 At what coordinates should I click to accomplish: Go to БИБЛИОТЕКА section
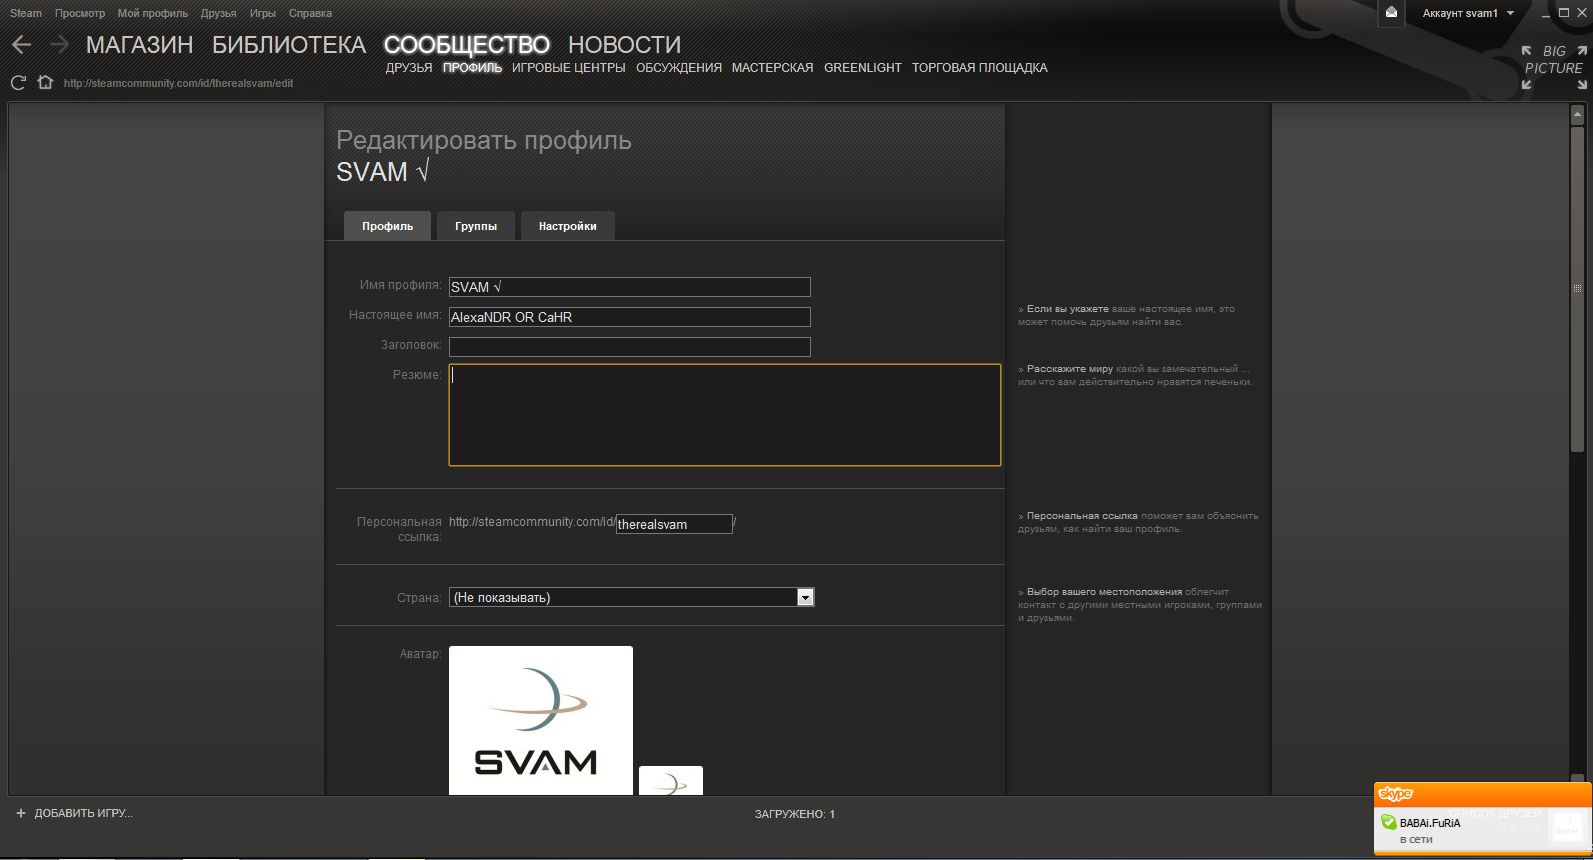[289, 45]
